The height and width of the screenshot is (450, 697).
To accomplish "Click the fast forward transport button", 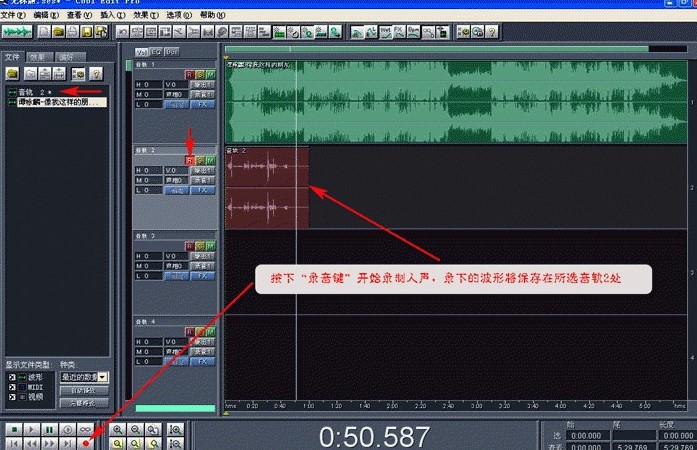I will click(49, 443).
